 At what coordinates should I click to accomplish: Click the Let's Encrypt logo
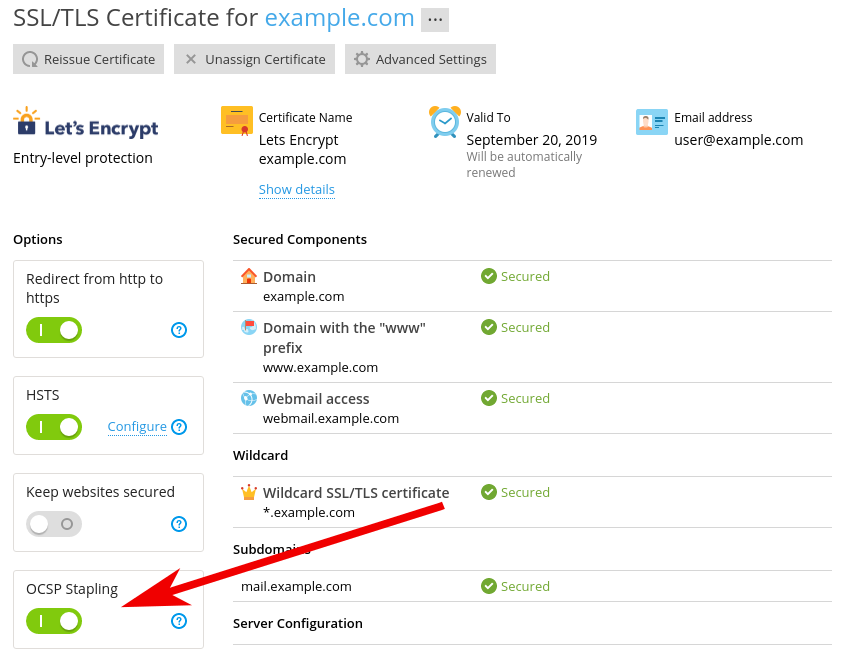click(86, 125)
